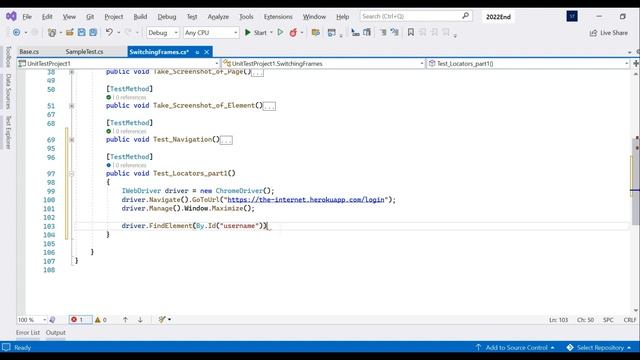Open the File menu
Image resolution: width=640 pixels, height=360 pixels.
coord(27,17)
